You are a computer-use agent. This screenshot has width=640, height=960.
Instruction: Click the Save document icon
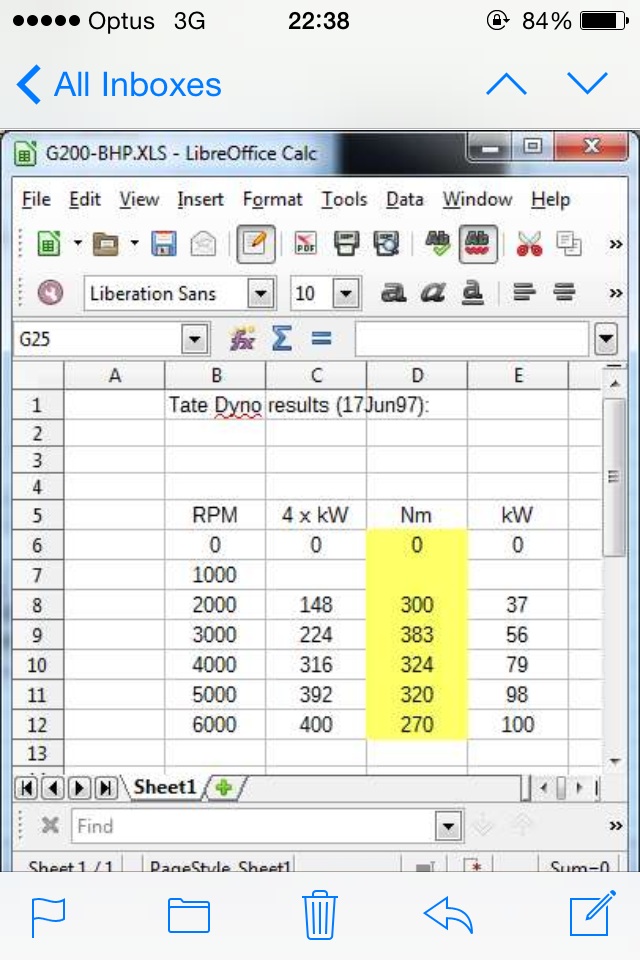click(163, 244)
